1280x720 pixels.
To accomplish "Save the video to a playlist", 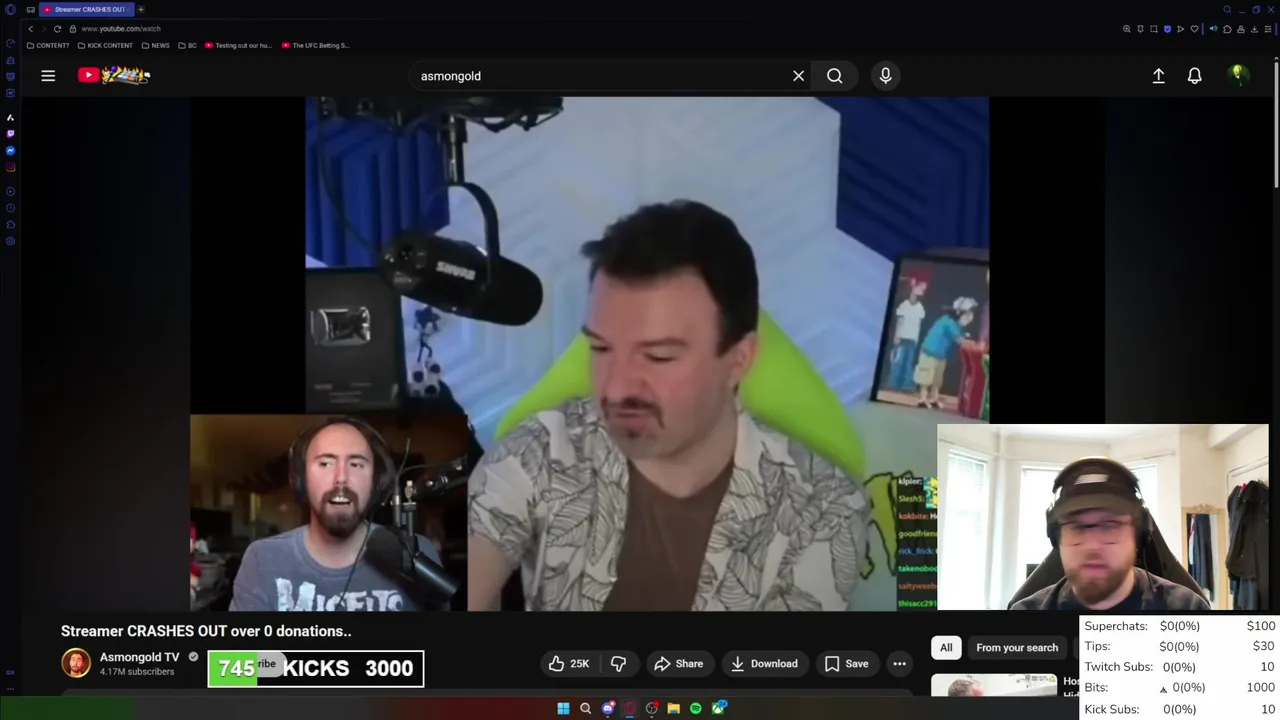I will point(847,663).
